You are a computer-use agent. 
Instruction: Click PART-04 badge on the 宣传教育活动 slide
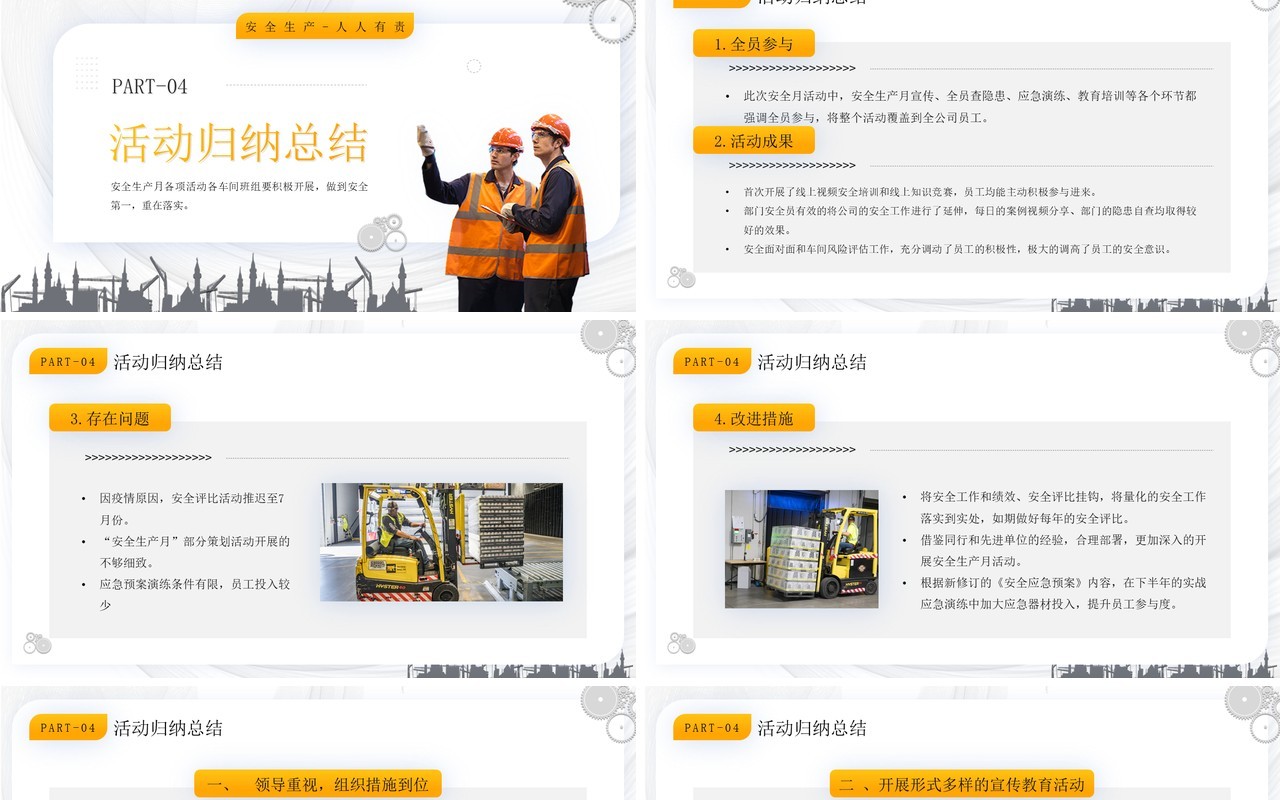click(x=712, y=728)
